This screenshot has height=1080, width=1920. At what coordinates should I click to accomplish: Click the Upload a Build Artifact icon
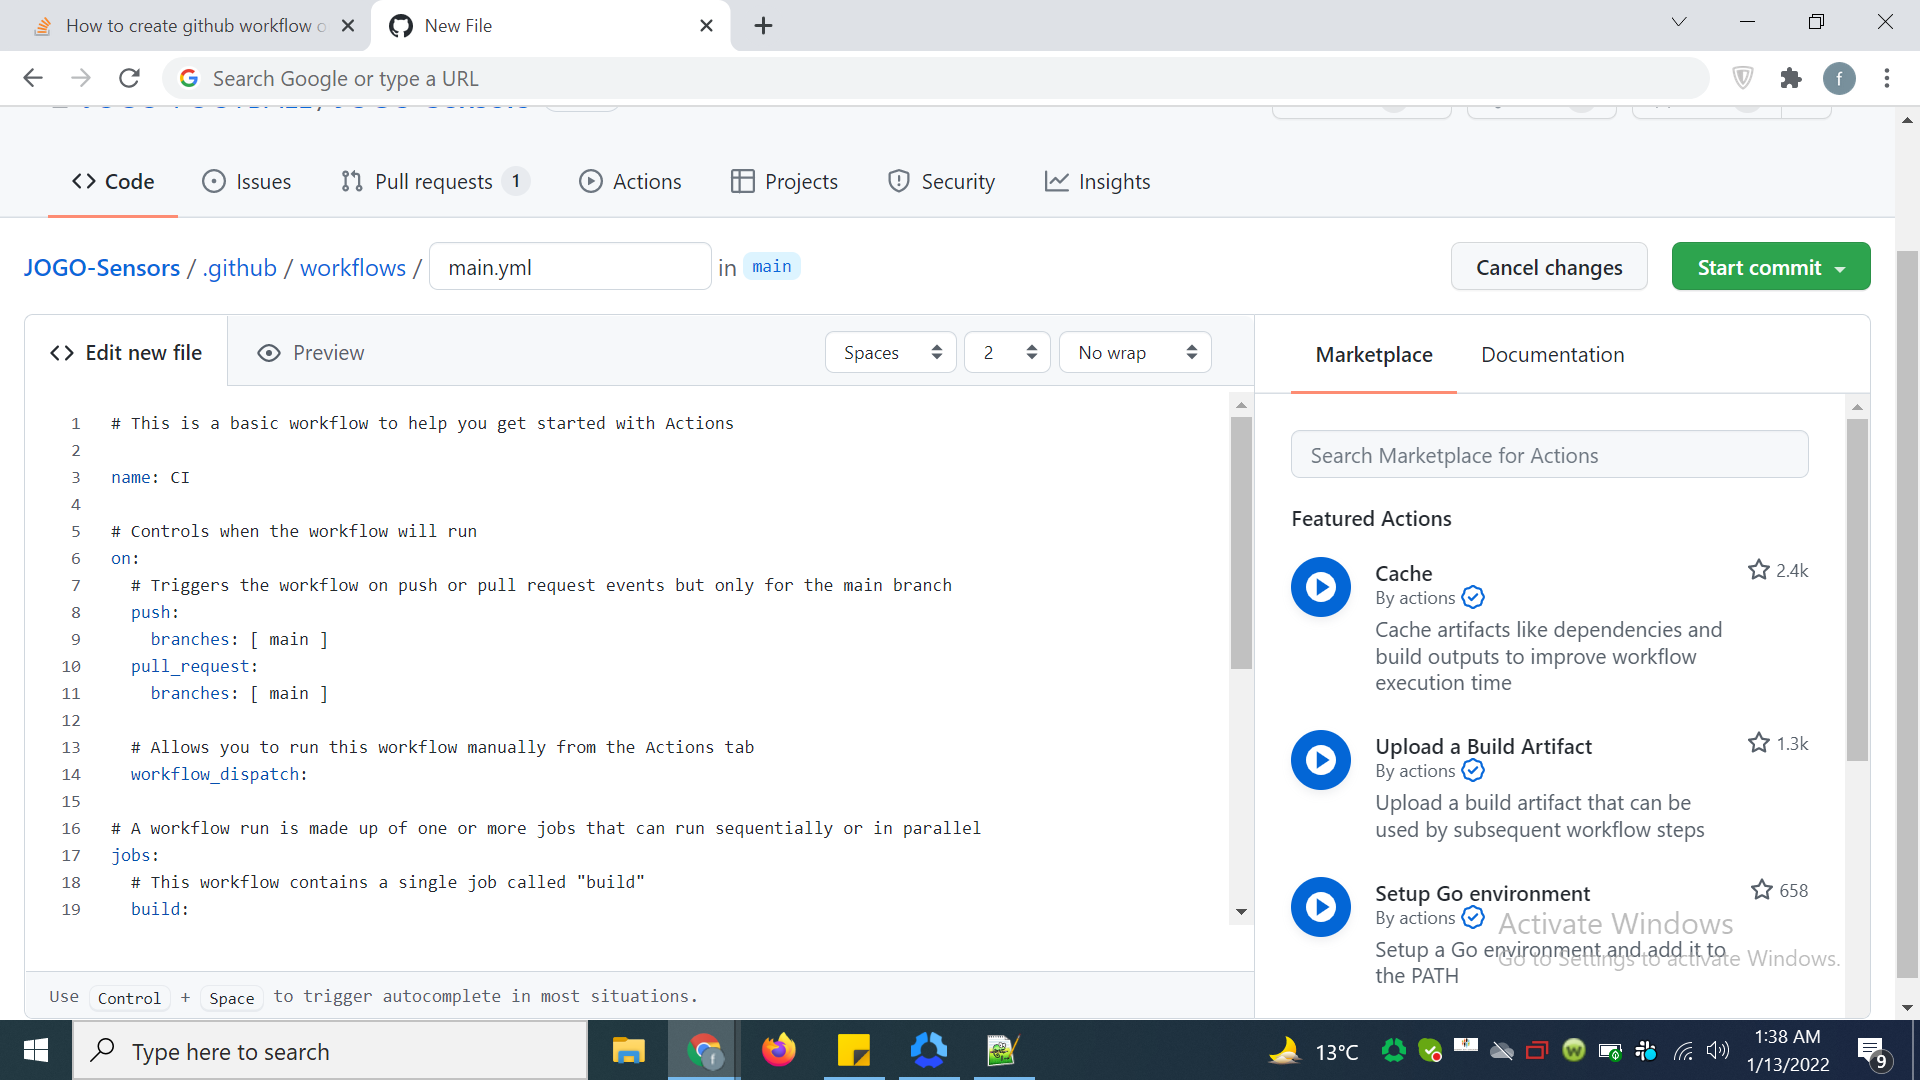(x=1321, y=760)
